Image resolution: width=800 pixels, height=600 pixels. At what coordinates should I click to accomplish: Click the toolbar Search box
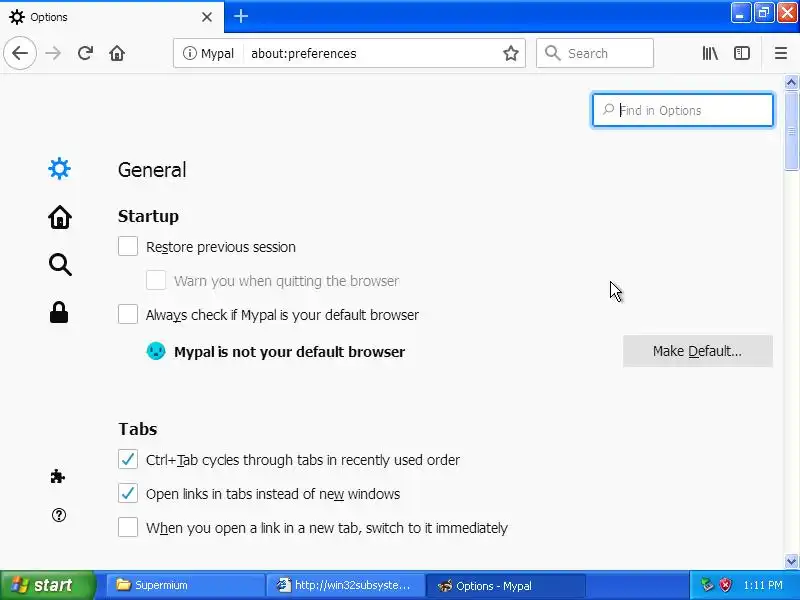pyautogui.click(x=594, y=53)
